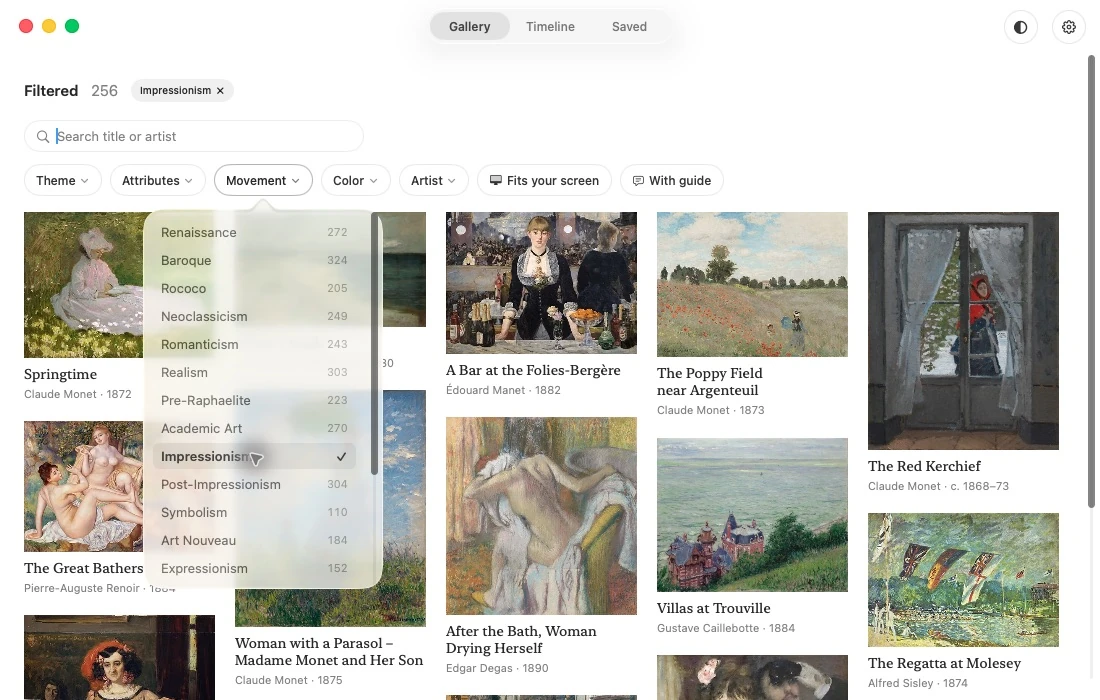Click A Bar at the Folies-Bergère title
This screenshot has width=1100, height=700.
click(x=533, y=370)
